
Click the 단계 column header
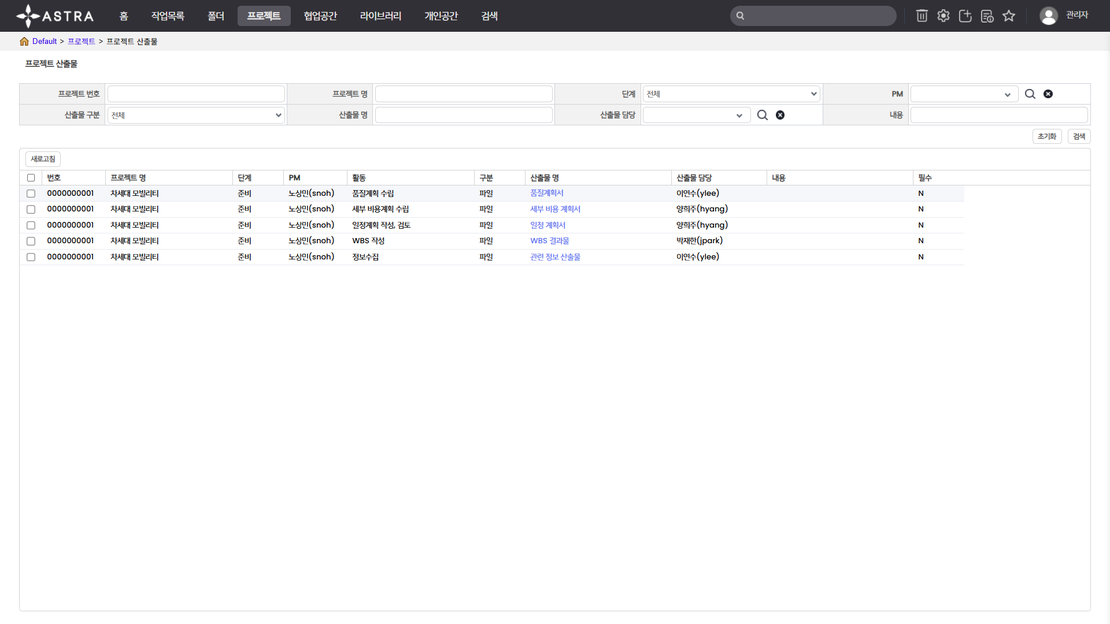[244, 178]
